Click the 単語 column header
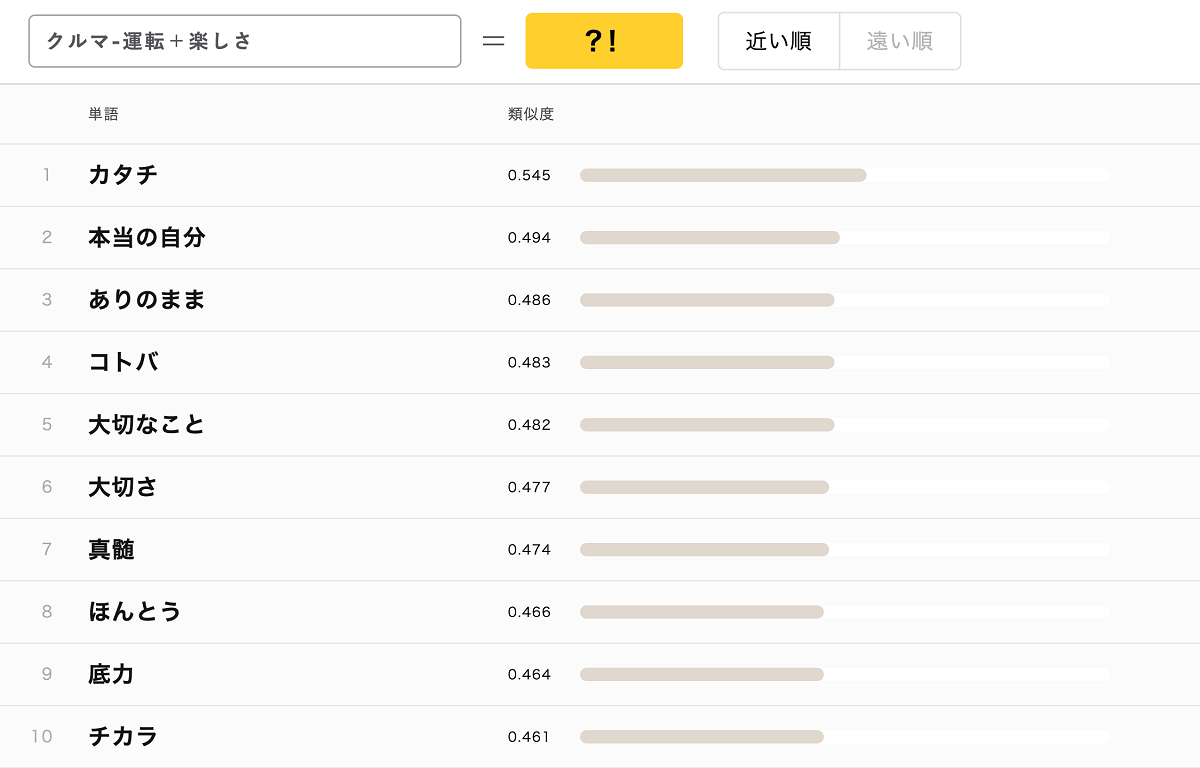 (103, 114)
